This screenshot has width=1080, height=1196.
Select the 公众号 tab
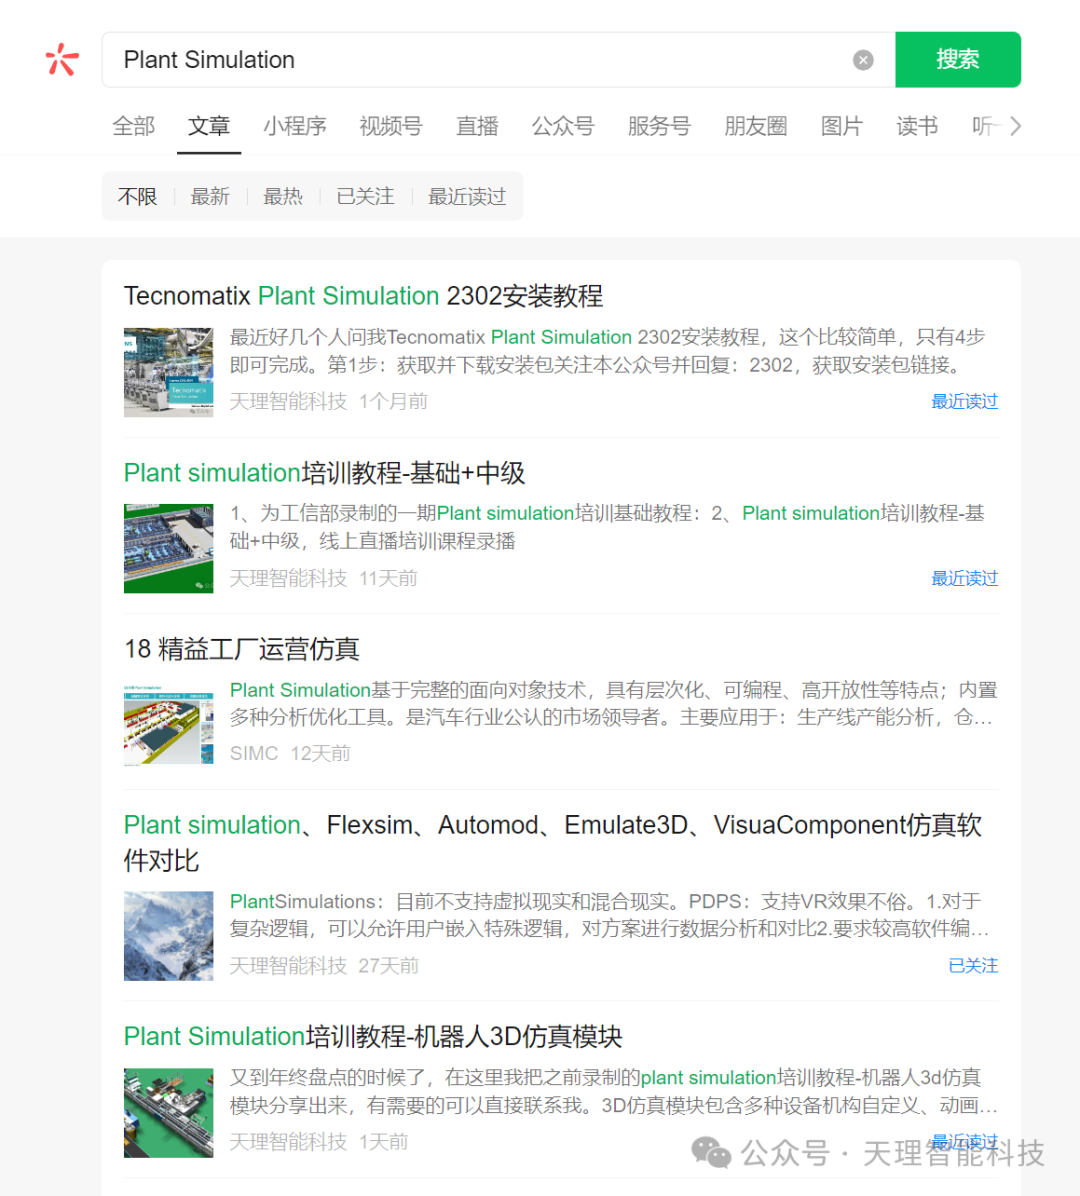(563, 126)
